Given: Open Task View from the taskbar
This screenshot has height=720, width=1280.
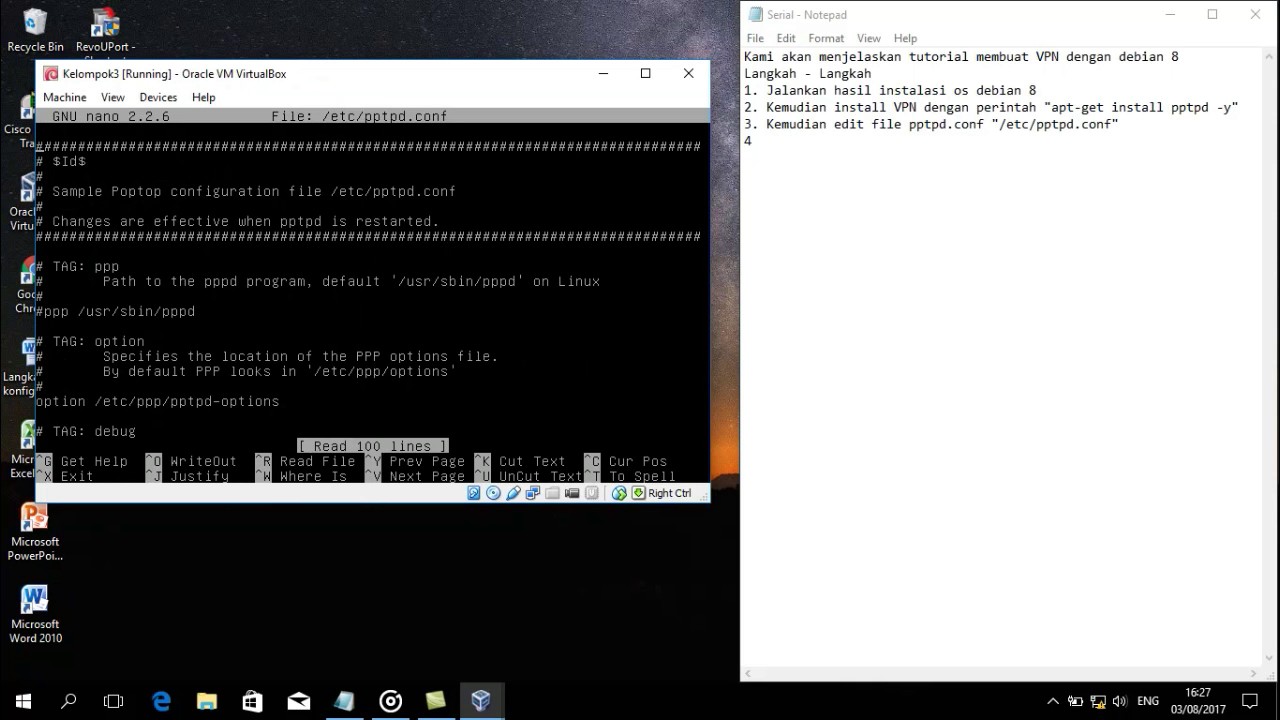Looking at the screenshot, I should [114, 701].
